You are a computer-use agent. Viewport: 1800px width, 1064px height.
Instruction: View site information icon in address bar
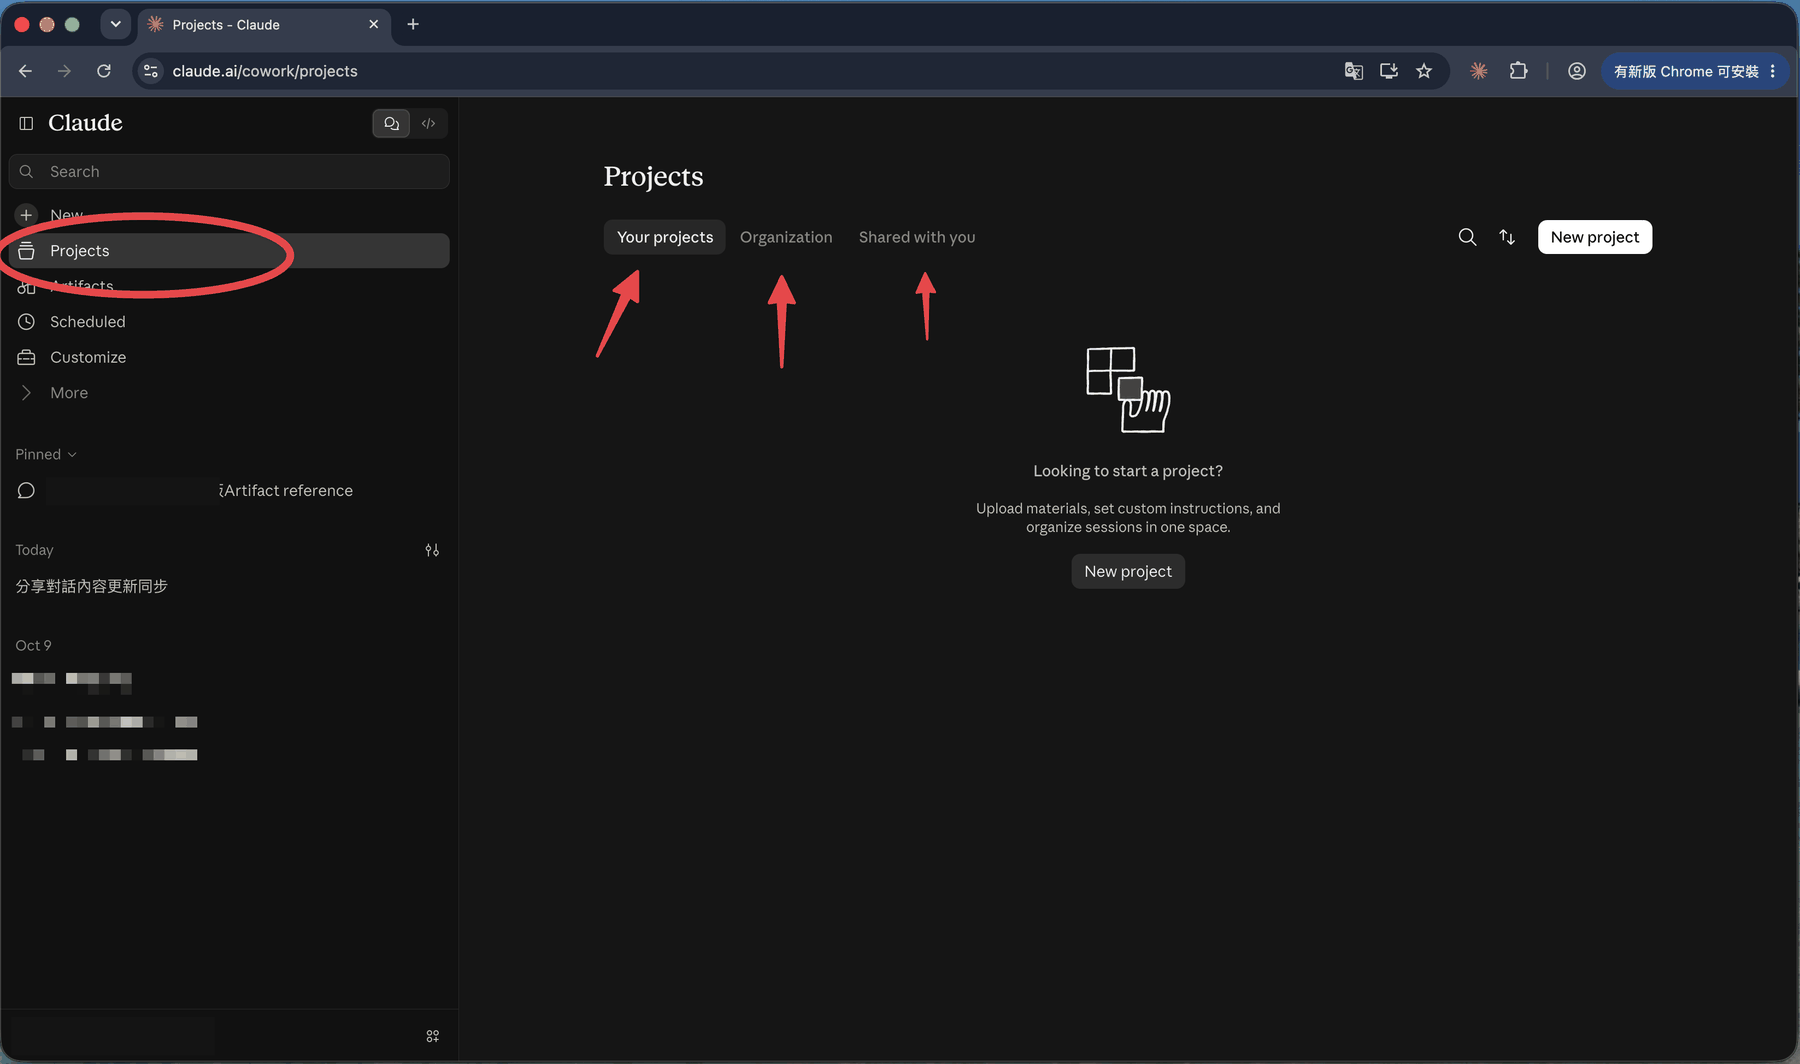[151, 71]
